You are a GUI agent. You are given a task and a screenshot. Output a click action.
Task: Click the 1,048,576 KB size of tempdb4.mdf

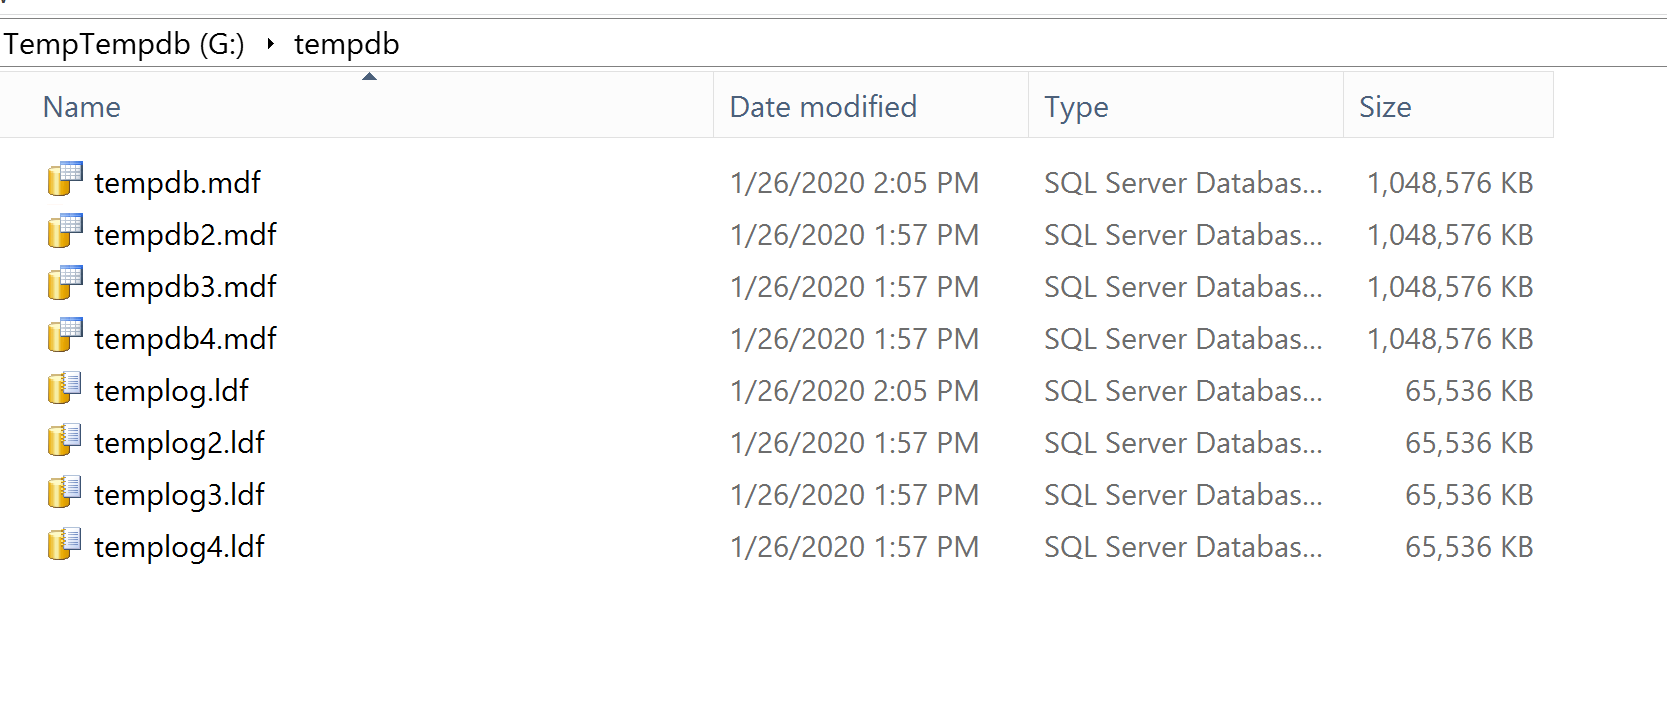[x=1449, y=339]
